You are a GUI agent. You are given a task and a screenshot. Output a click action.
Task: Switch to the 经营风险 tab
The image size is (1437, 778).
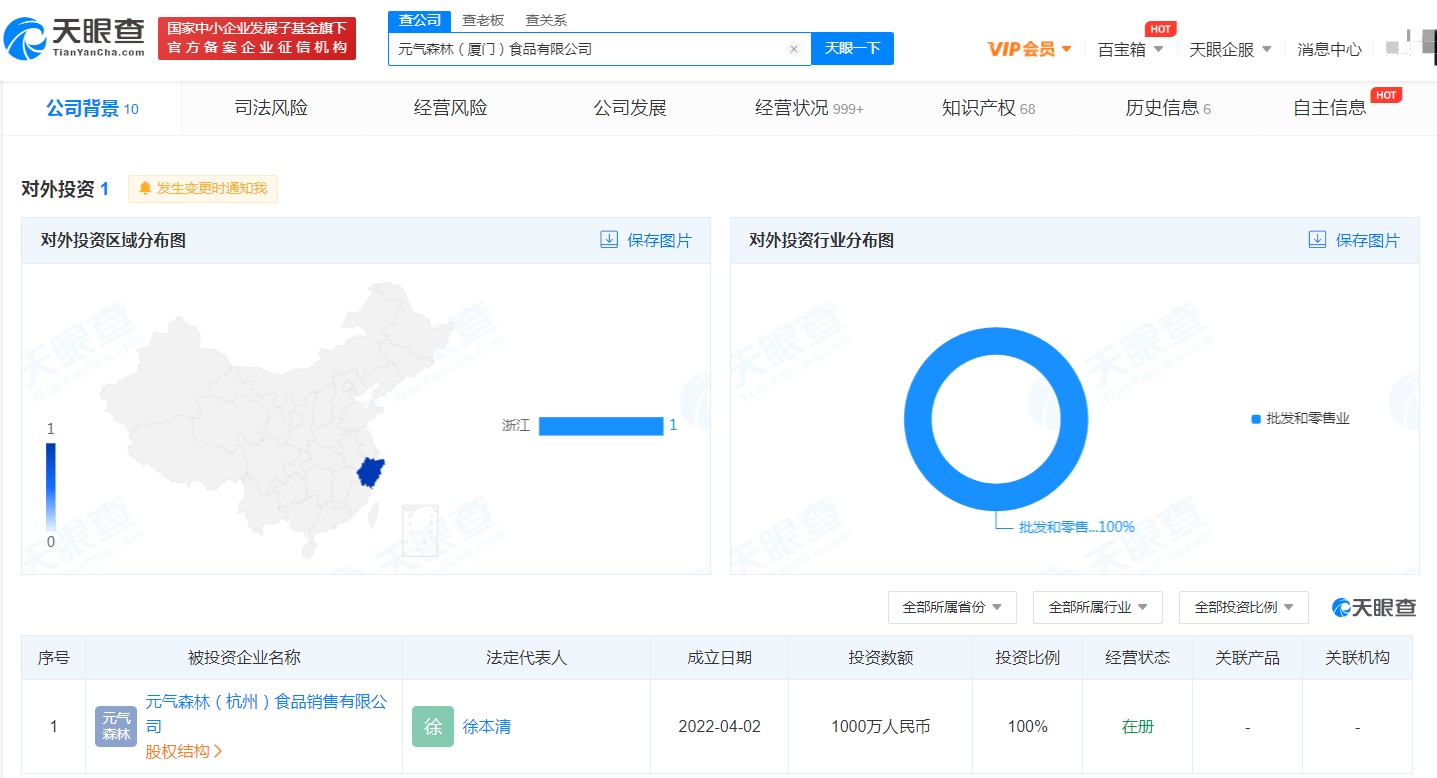(x=451, y=108)
